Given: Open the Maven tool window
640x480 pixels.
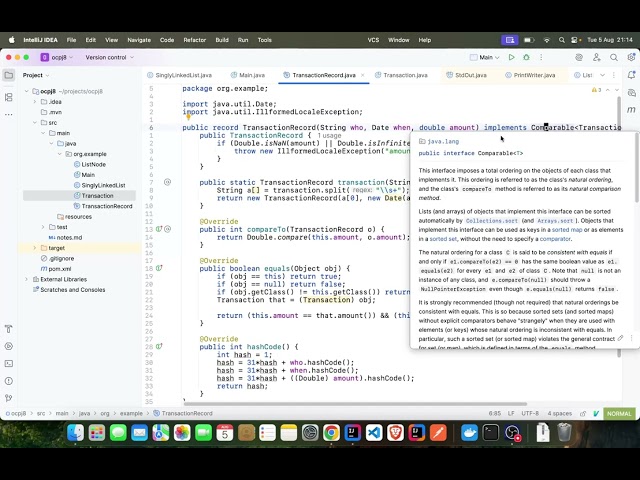Looking at the screenshot, I should point(631,110).
